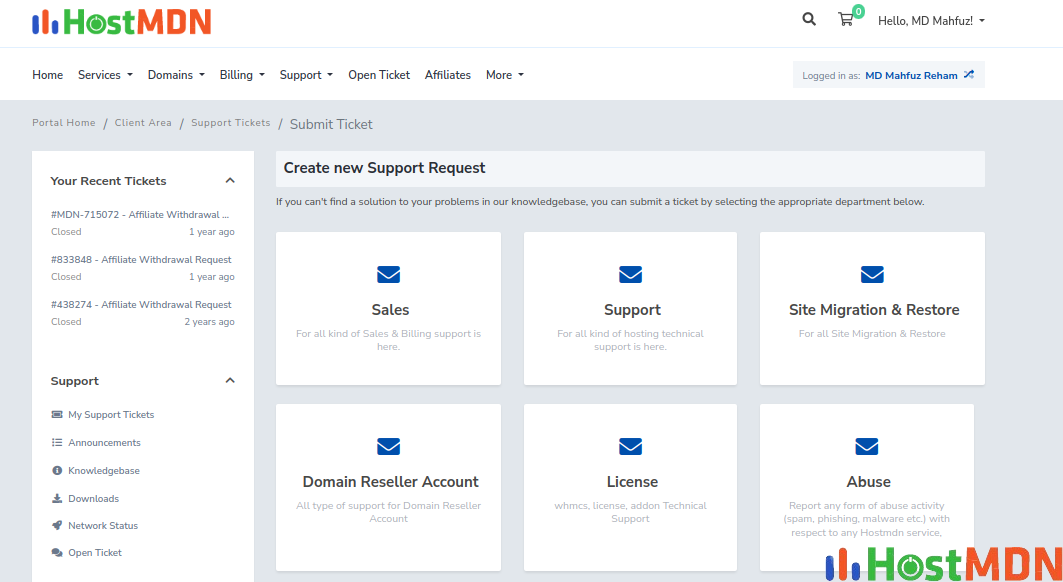Image resolution: width=1063 pixels, height=582 pixels.
Task: Click the Sales envelope icon
Action: click(x=388, y=275)
